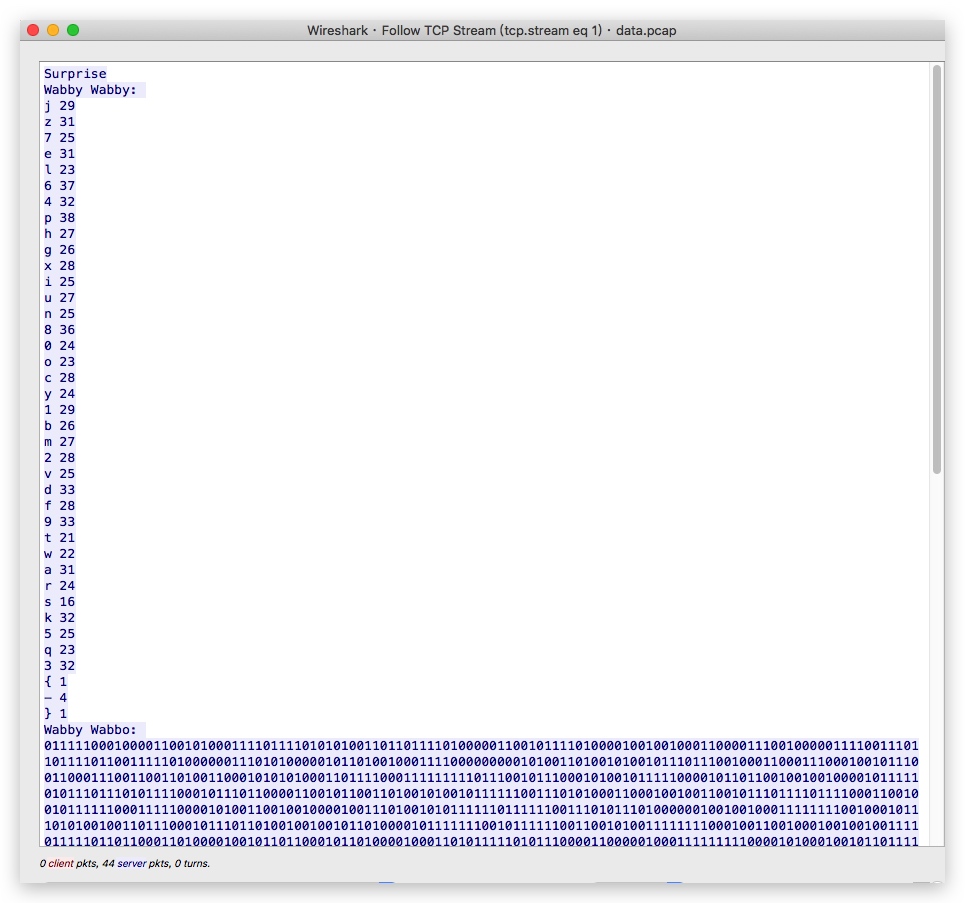965x903 pixels.
Task: Select the 'n 25' row
Action: [59, 314]
